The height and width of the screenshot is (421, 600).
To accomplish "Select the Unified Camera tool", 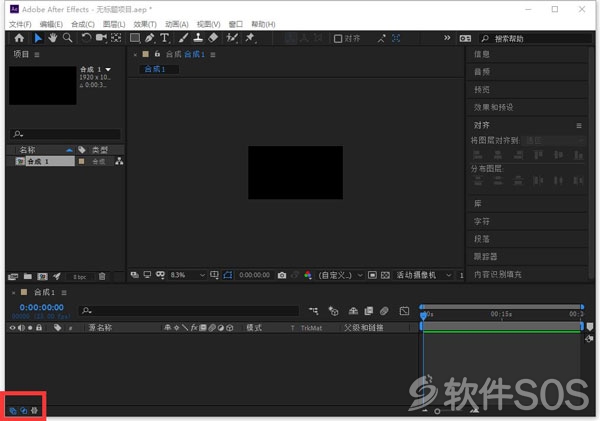I will pyautogui.click(x=101, y=38).
